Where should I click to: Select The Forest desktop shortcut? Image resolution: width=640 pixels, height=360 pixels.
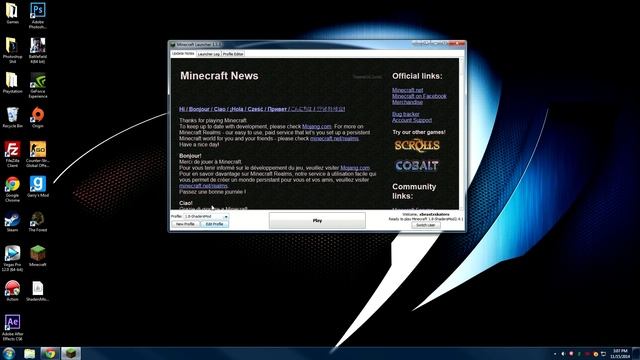[x=38, y=222]
